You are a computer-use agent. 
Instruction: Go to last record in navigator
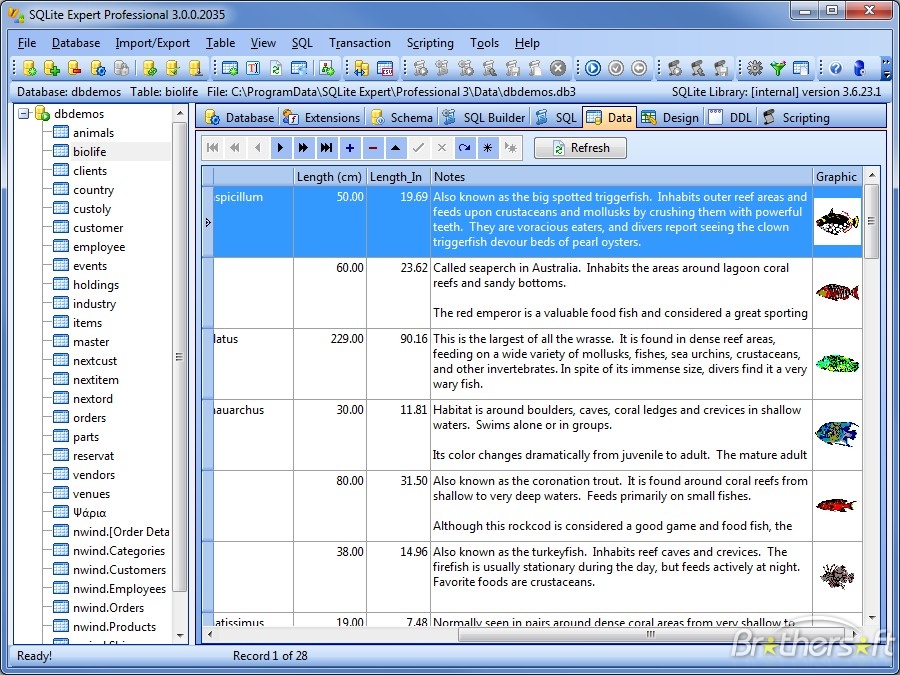(x=326, y=148)
